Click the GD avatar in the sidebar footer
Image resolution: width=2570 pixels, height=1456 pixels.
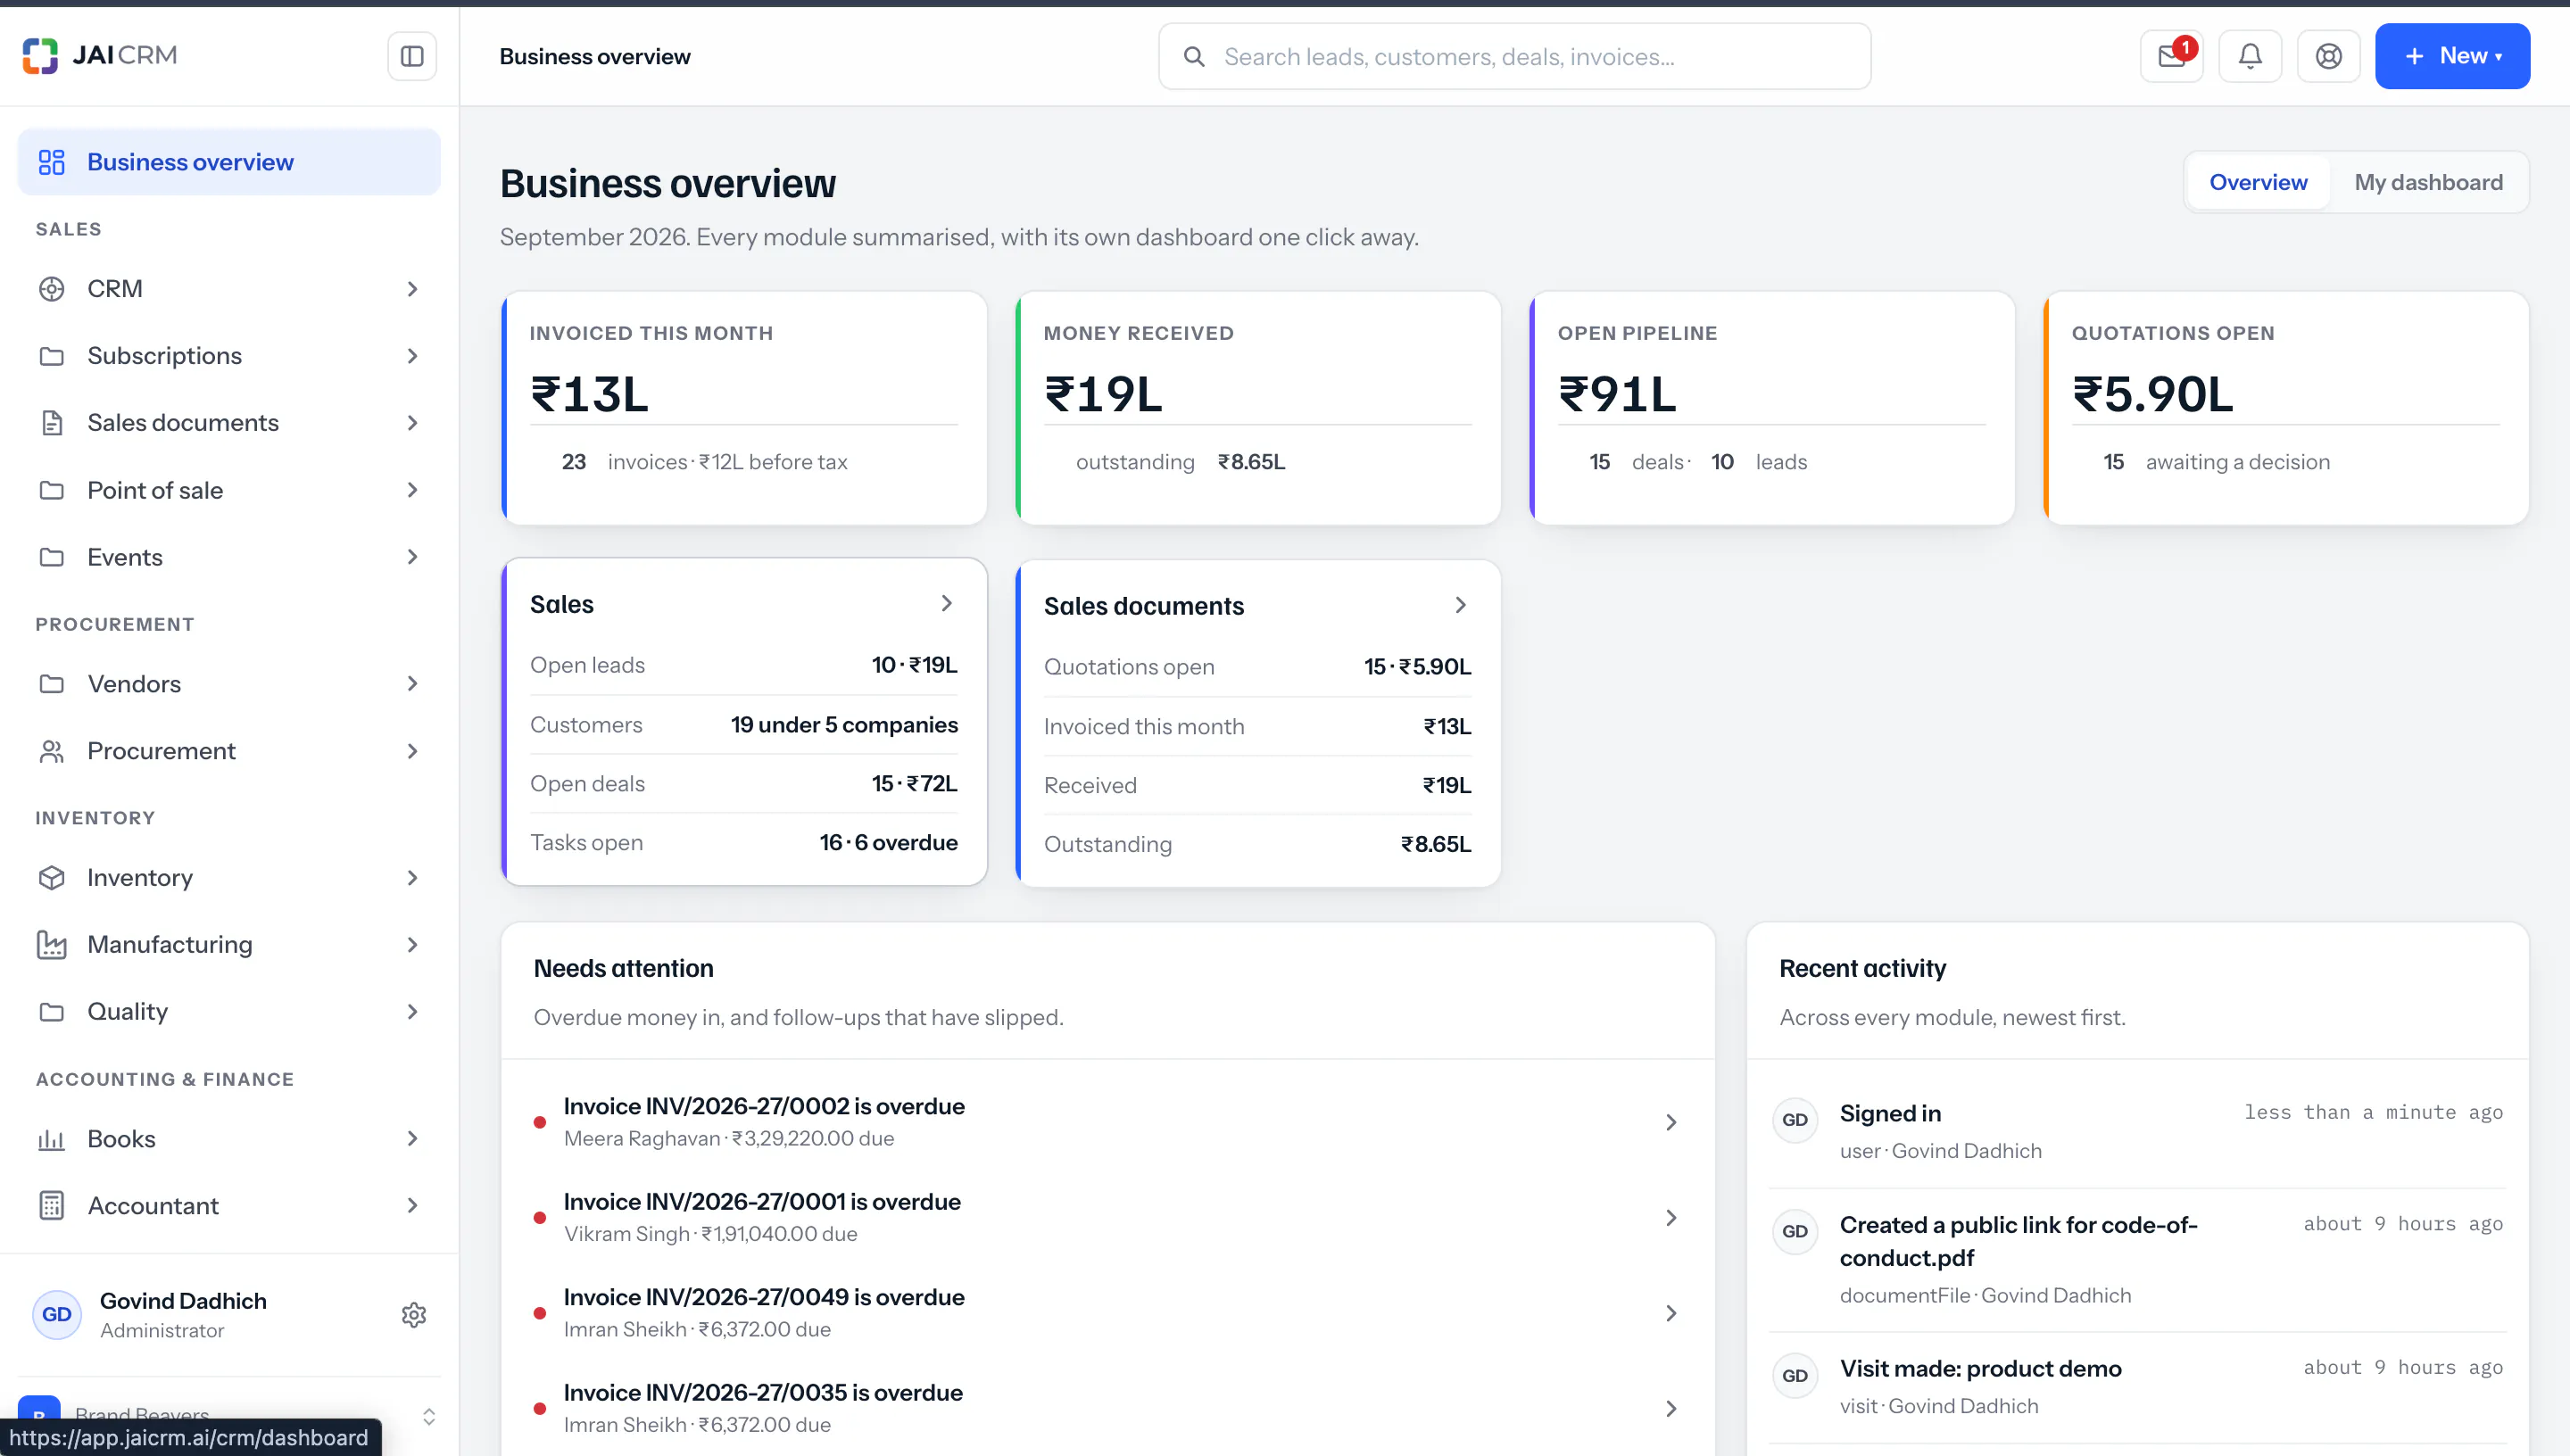[x=57, y=1314]
